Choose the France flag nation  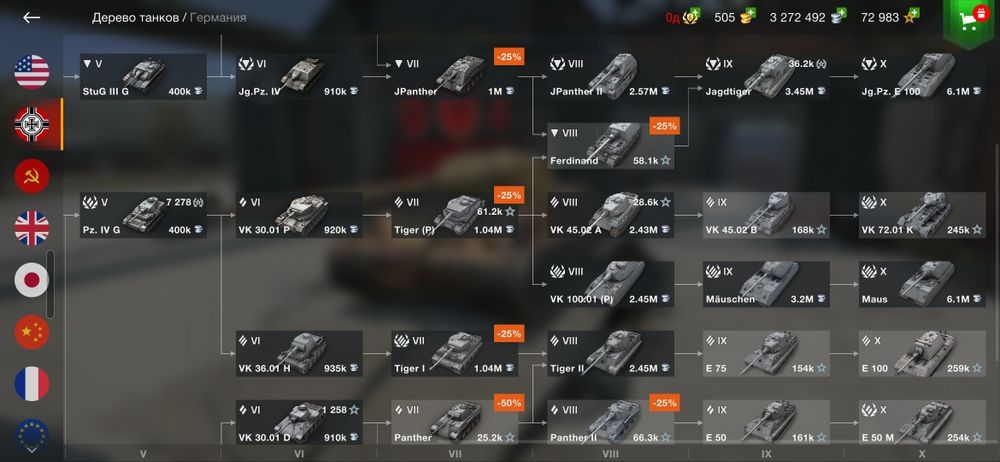point(32,384)
